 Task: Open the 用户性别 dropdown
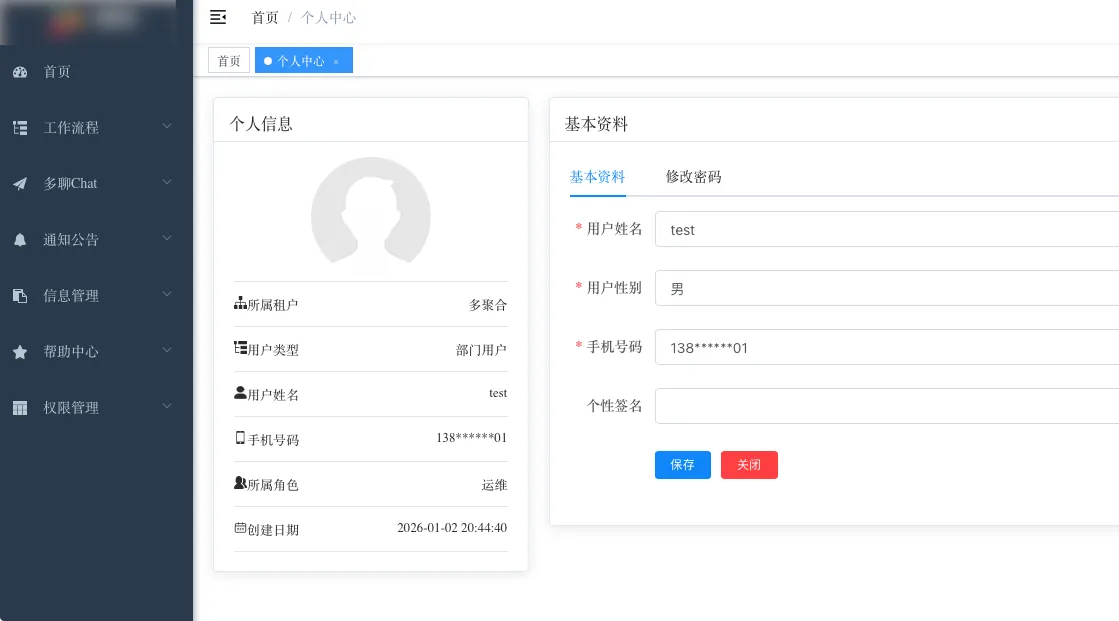coord(886,289)
